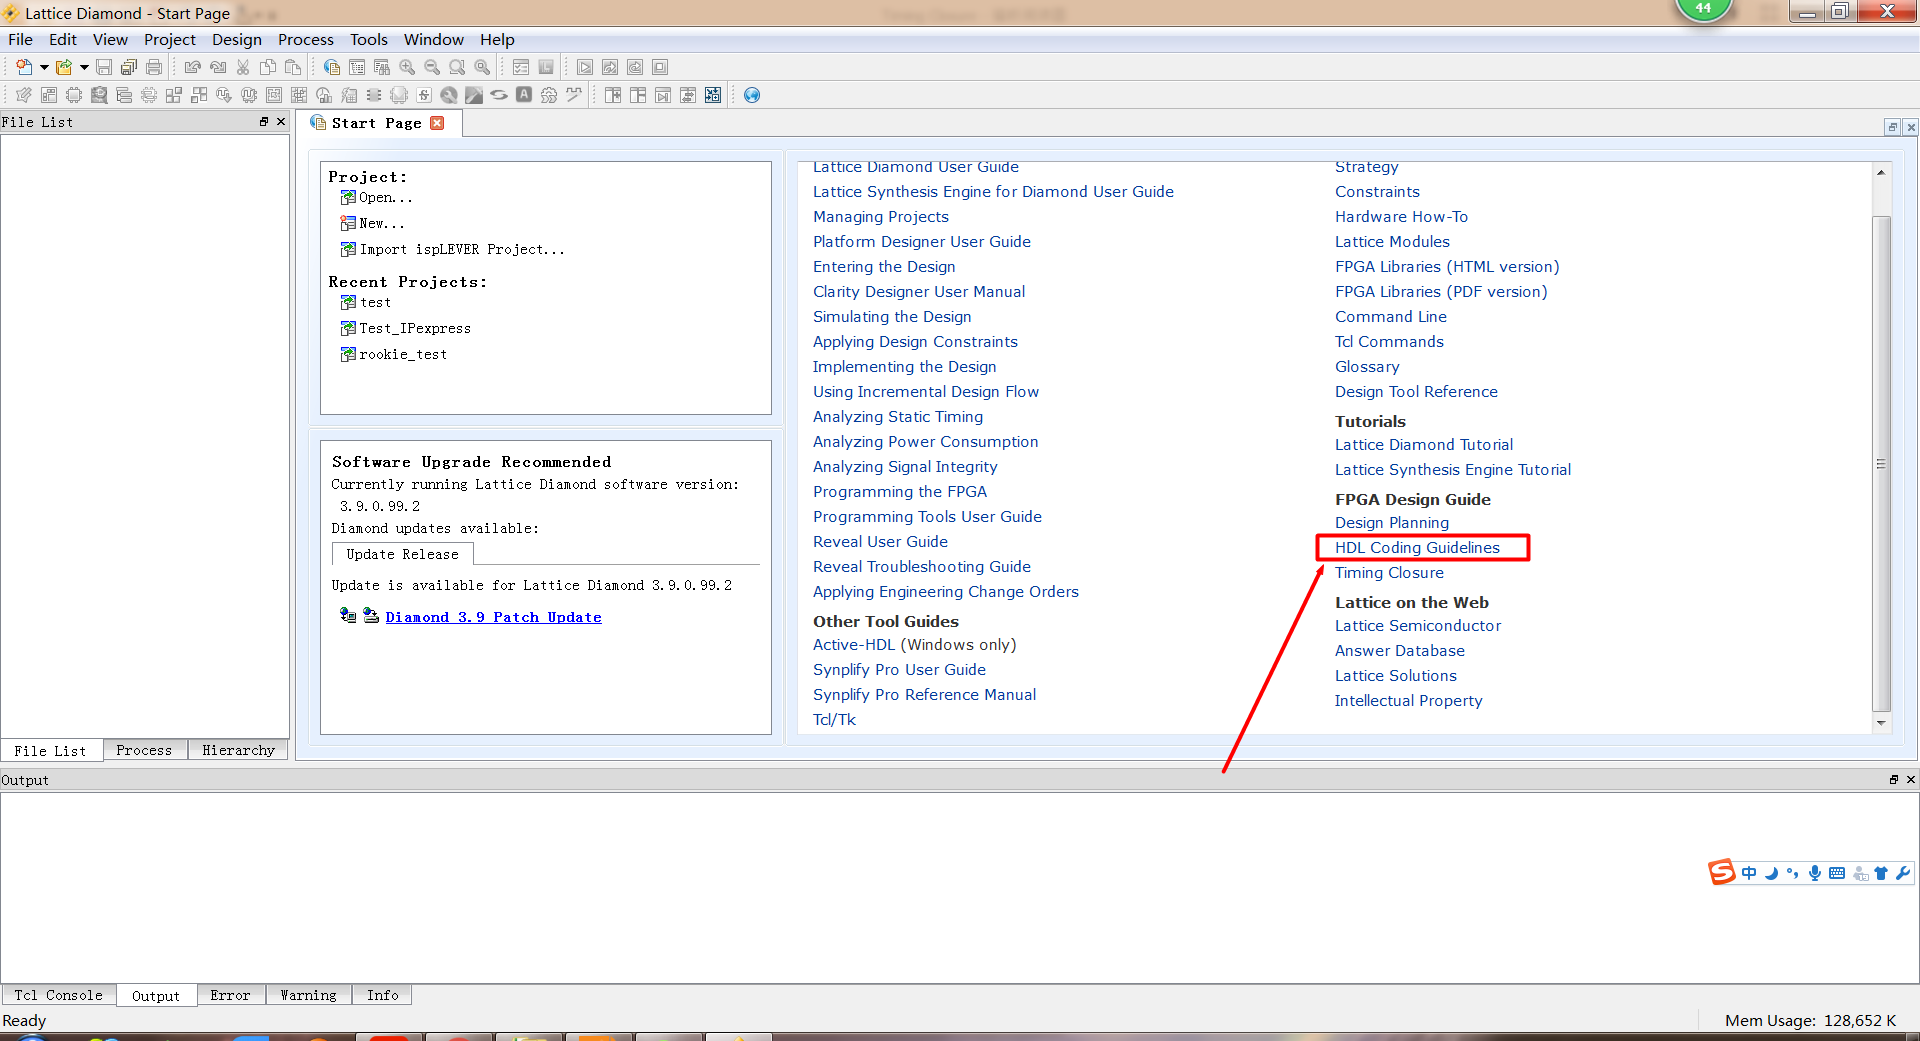Open the Answer Database link
The image size is (1920, 1041).
click(x=1399, y=651)
